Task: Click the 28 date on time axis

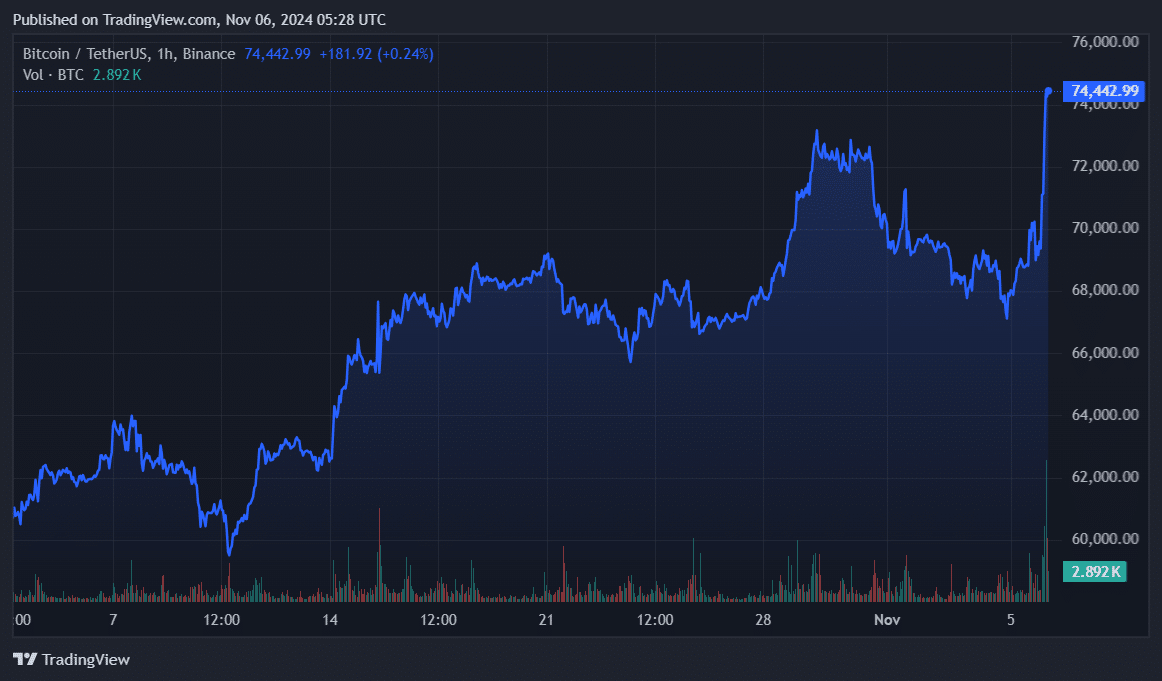Action: (763, 619)
